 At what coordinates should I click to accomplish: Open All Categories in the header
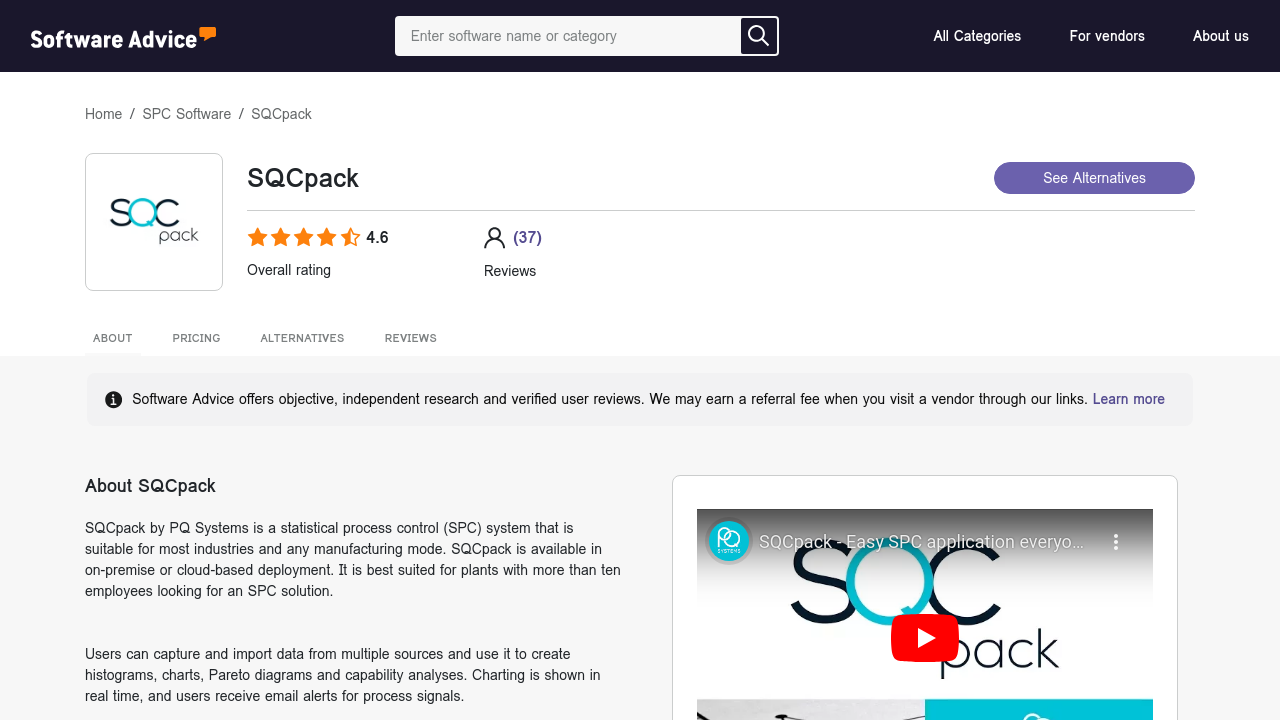(977, 36)
